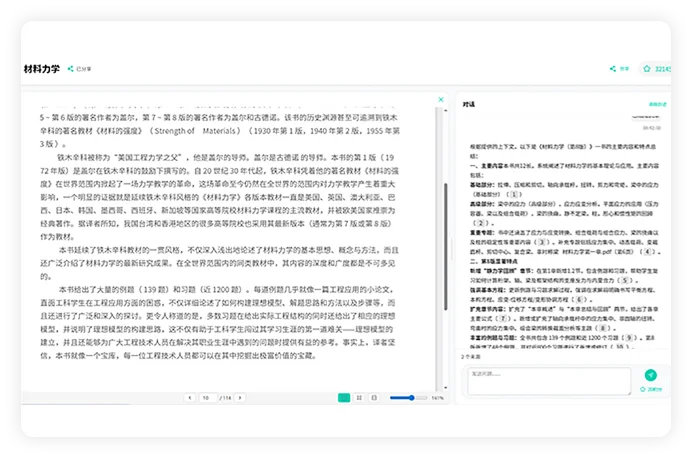Open citation reference 1 in the chat answer
Viewport: 693px width, 459px height.
point(514,194)
